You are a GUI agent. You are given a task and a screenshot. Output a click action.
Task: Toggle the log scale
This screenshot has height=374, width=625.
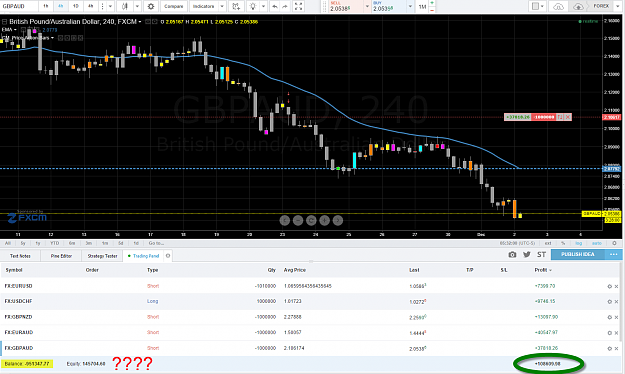pyautogui.click(x=578, y=243)
